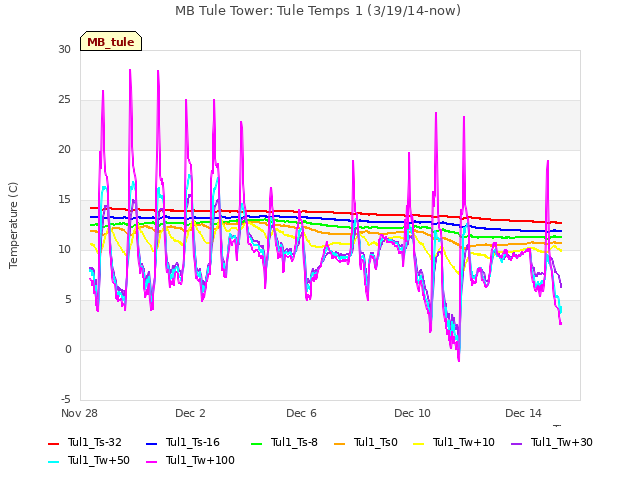Select the Tul1_Ts-32 legend label
The image size is (640, 480).
click(95, 442)
